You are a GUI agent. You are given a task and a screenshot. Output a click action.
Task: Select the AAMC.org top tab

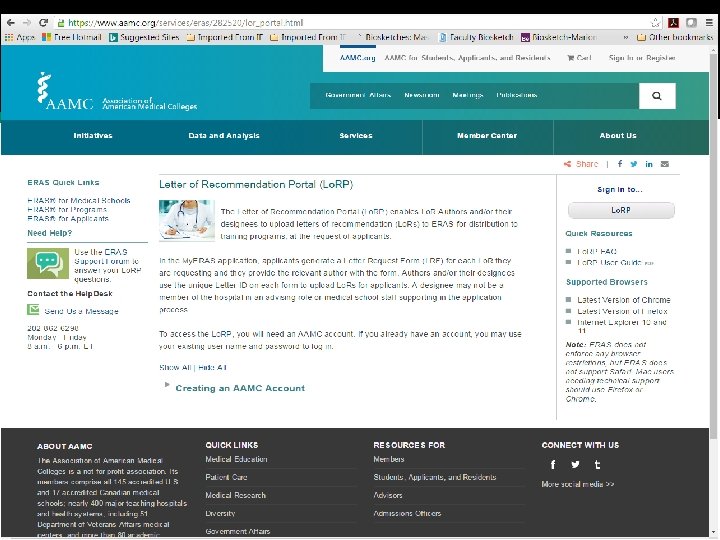point(357,58)
